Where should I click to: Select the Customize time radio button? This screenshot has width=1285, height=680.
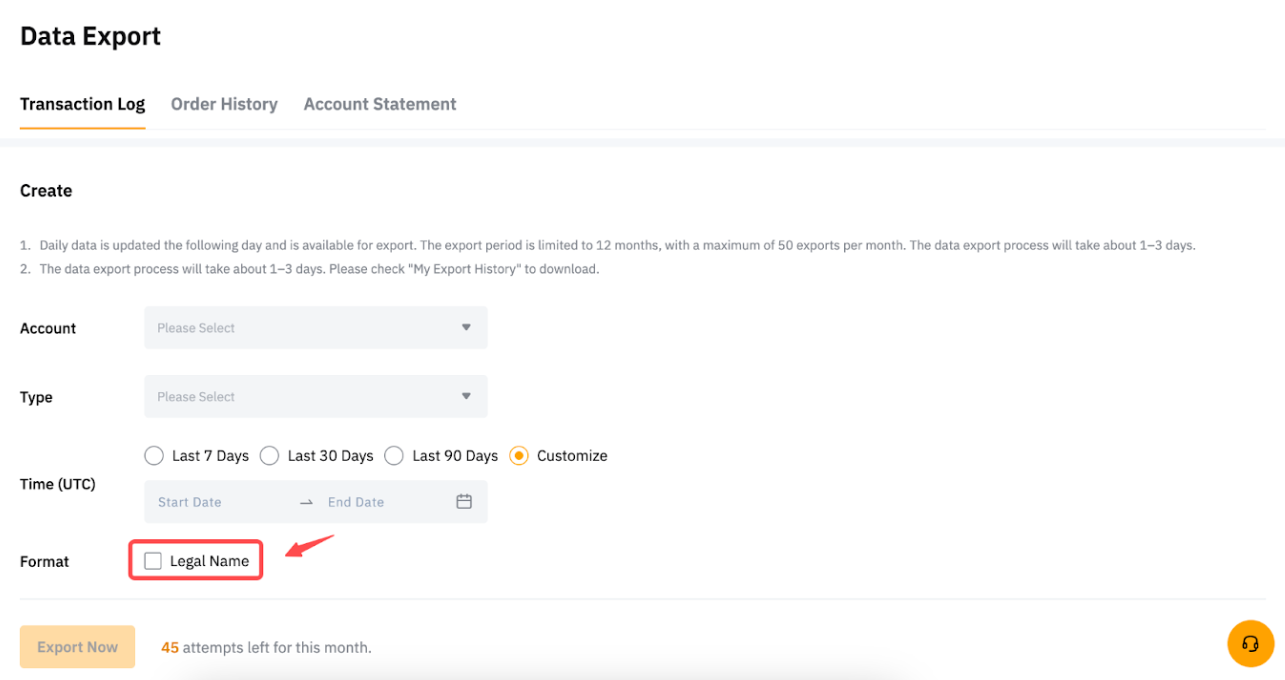(519, 456)
